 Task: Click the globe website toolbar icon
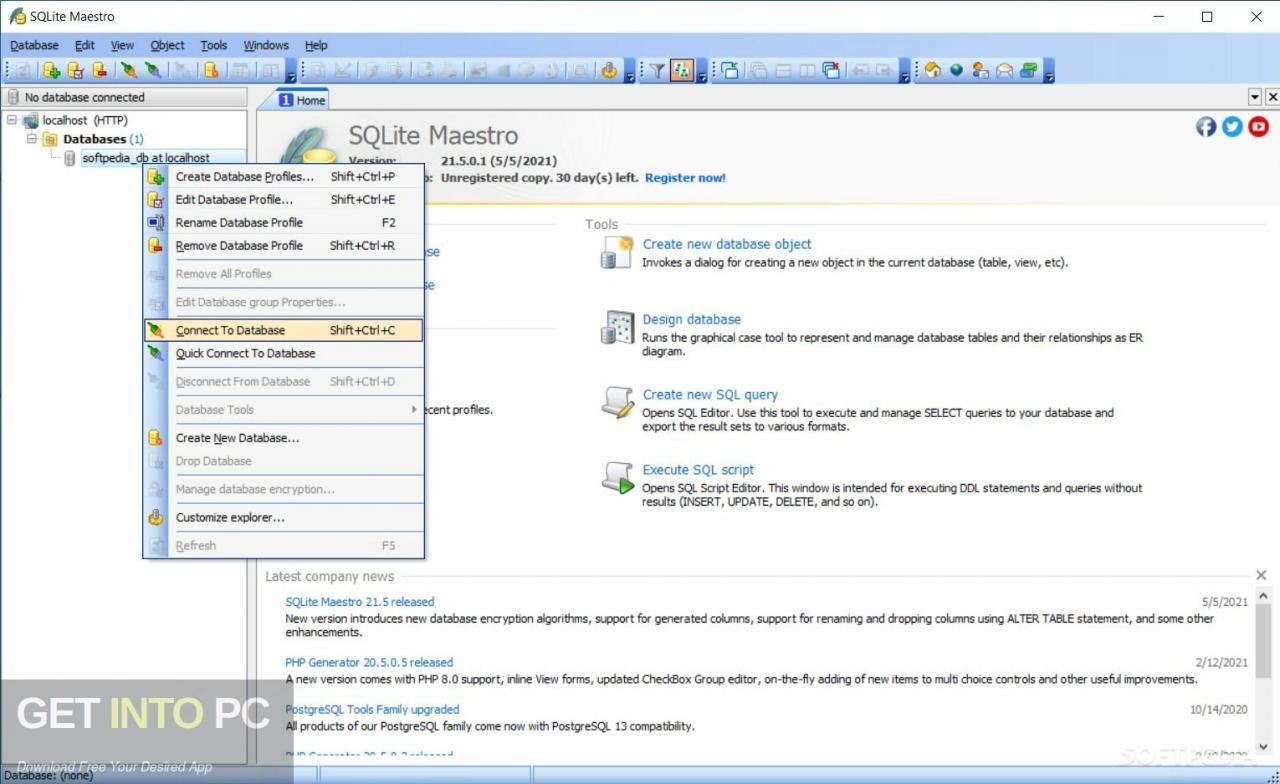point(957,70)
